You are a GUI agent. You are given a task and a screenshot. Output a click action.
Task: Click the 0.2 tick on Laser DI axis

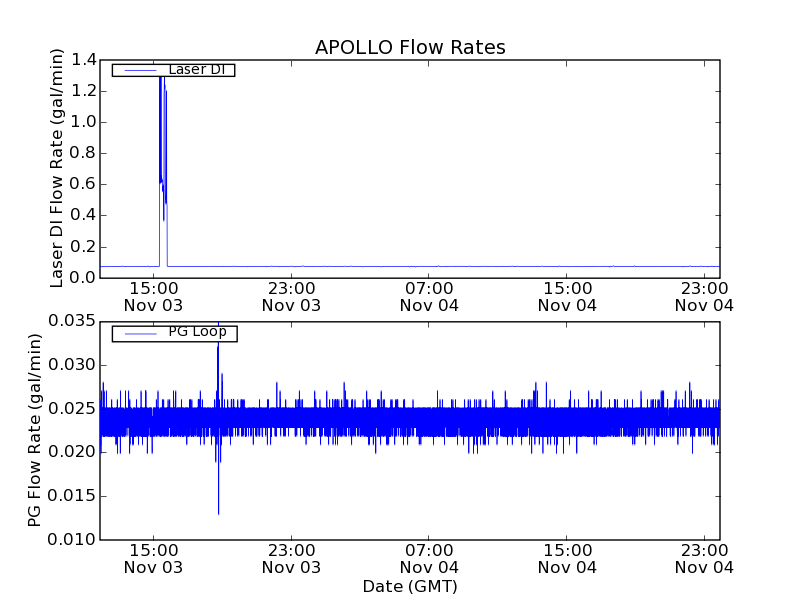pyautogui.click(x=83, y=247)
